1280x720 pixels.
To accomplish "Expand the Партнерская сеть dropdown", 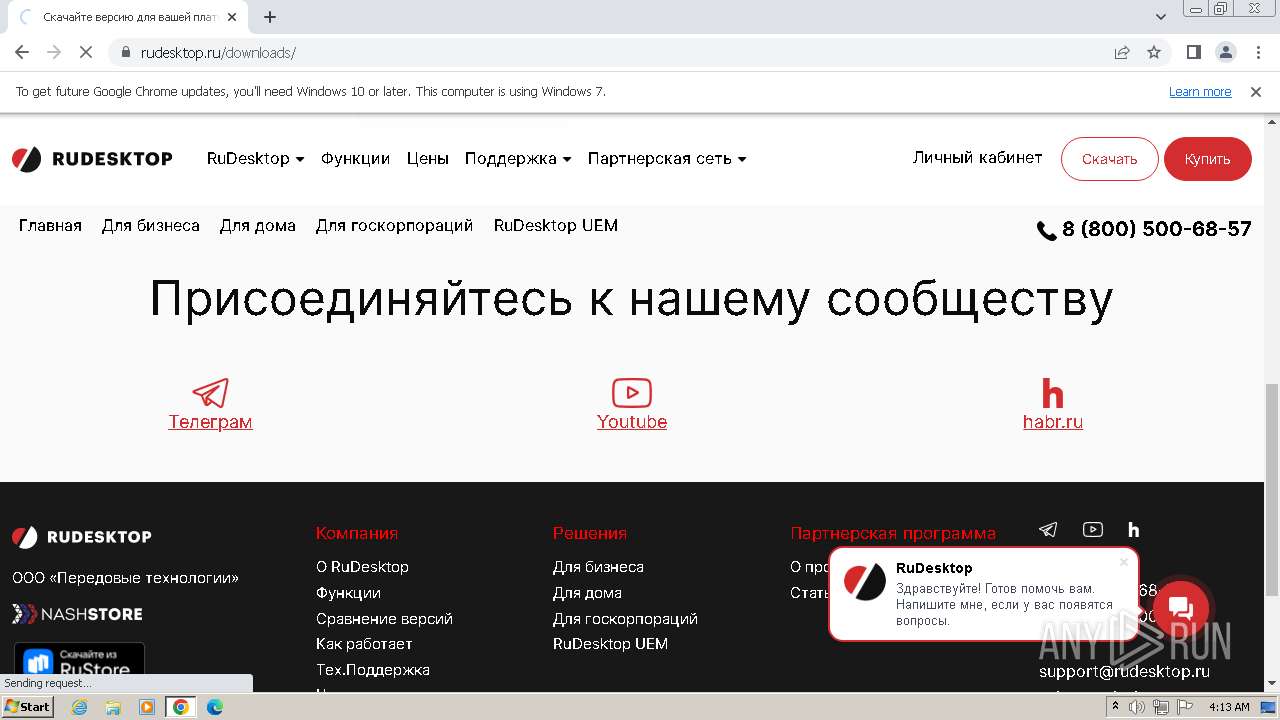I will coord(667,158).
